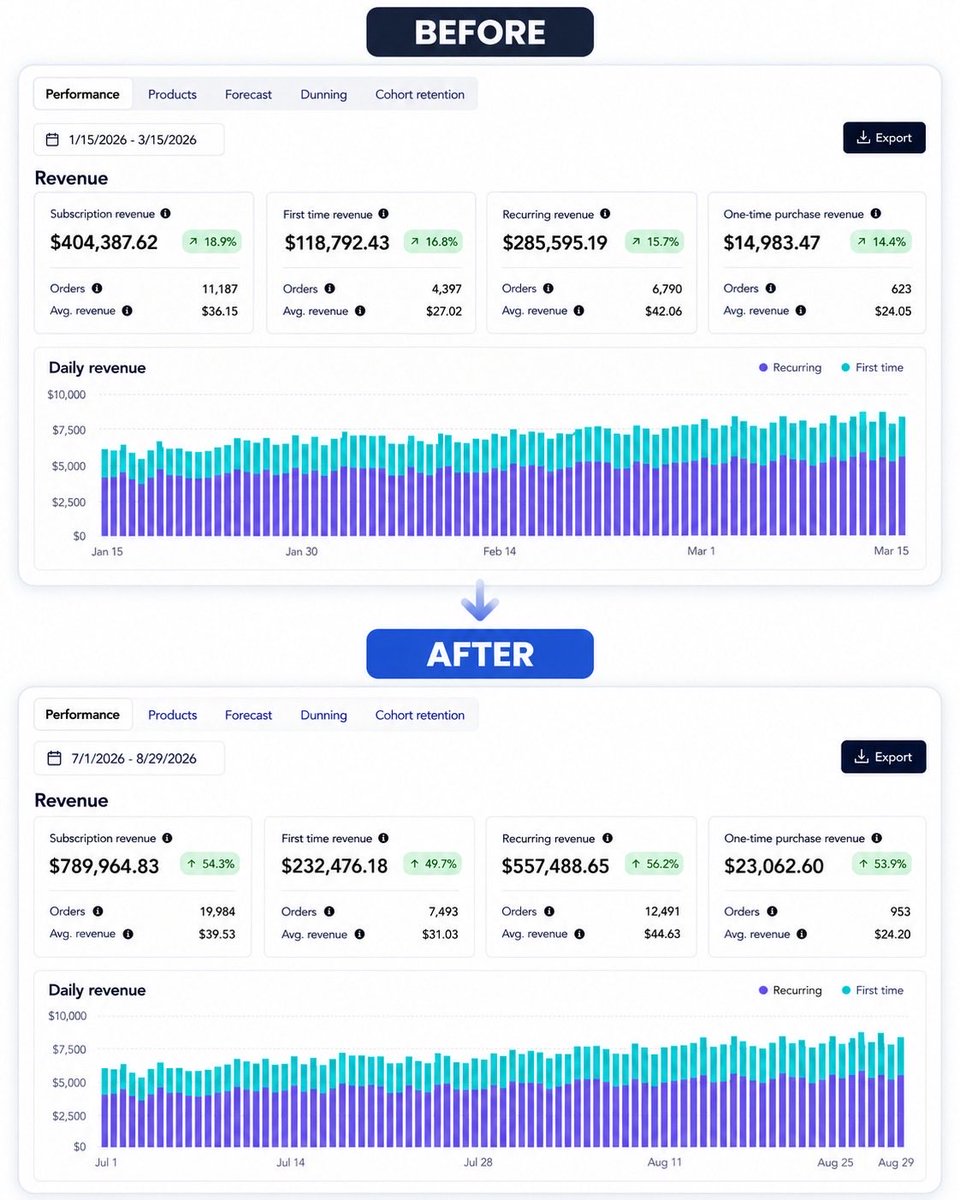Viewport: 960px width, 1200px height.
Task: Click the $404,387.62 subscription revenue value
Action: coord(104,242)
